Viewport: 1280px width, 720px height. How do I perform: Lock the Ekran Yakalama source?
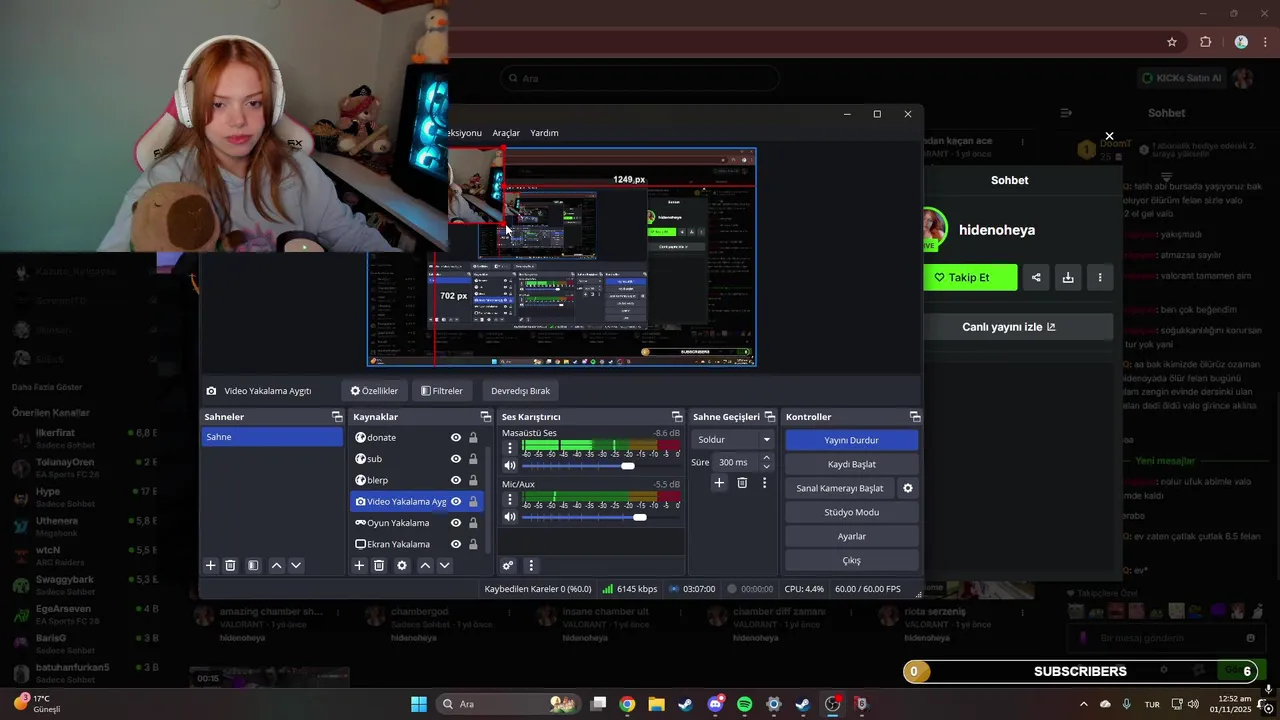473,544
